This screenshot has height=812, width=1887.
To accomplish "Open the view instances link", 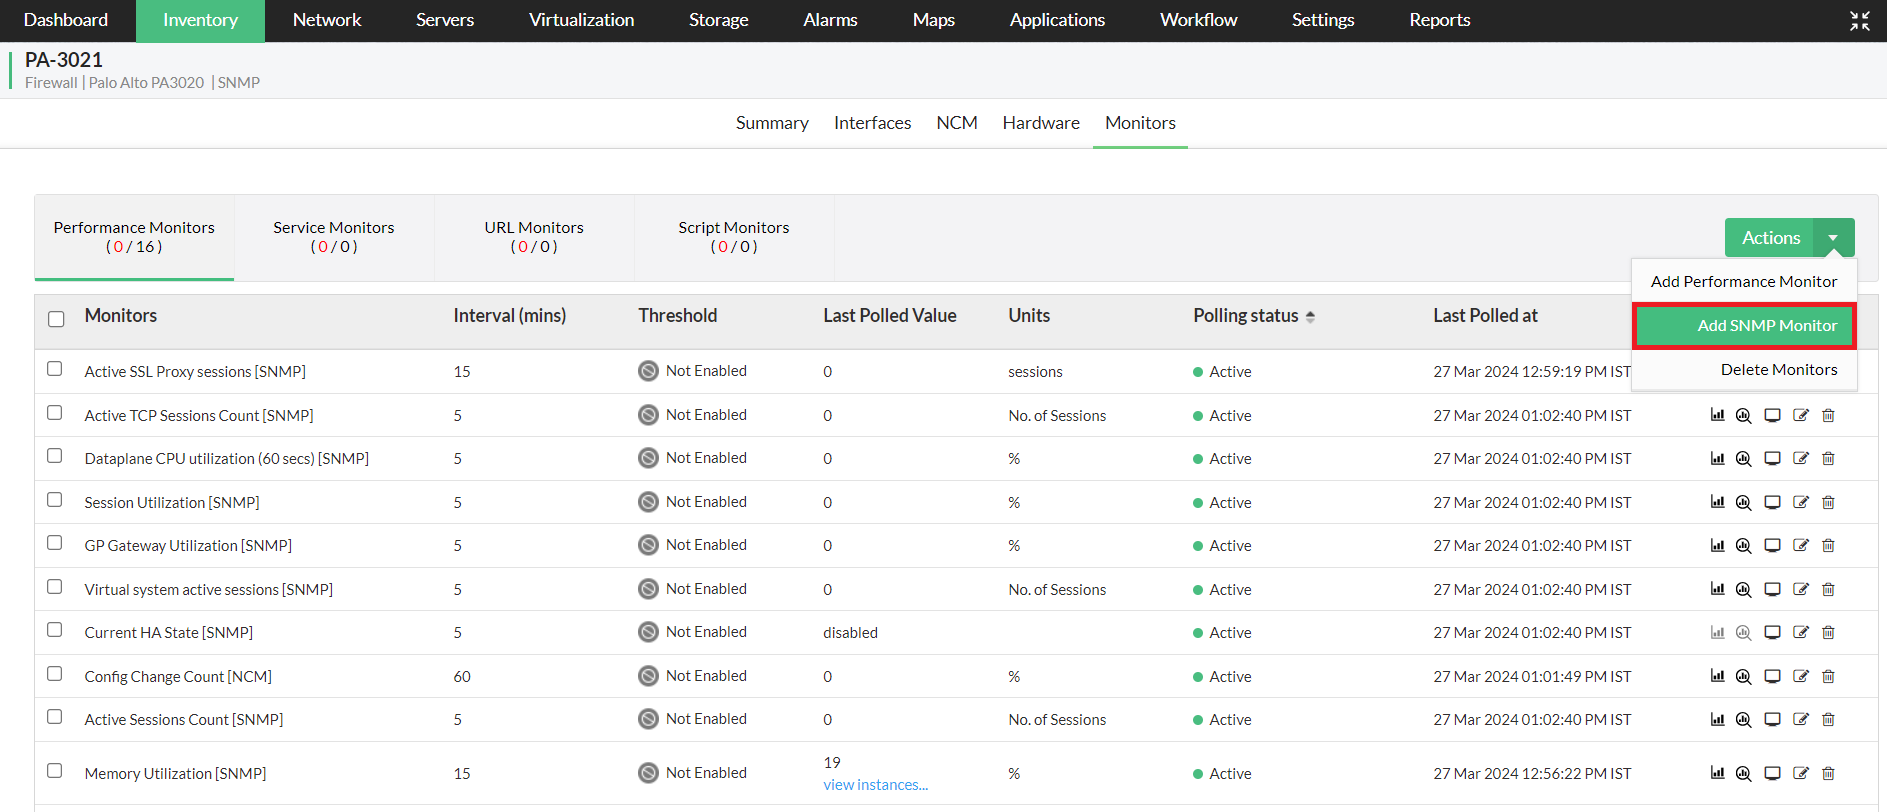I will [x=875, y=785].
